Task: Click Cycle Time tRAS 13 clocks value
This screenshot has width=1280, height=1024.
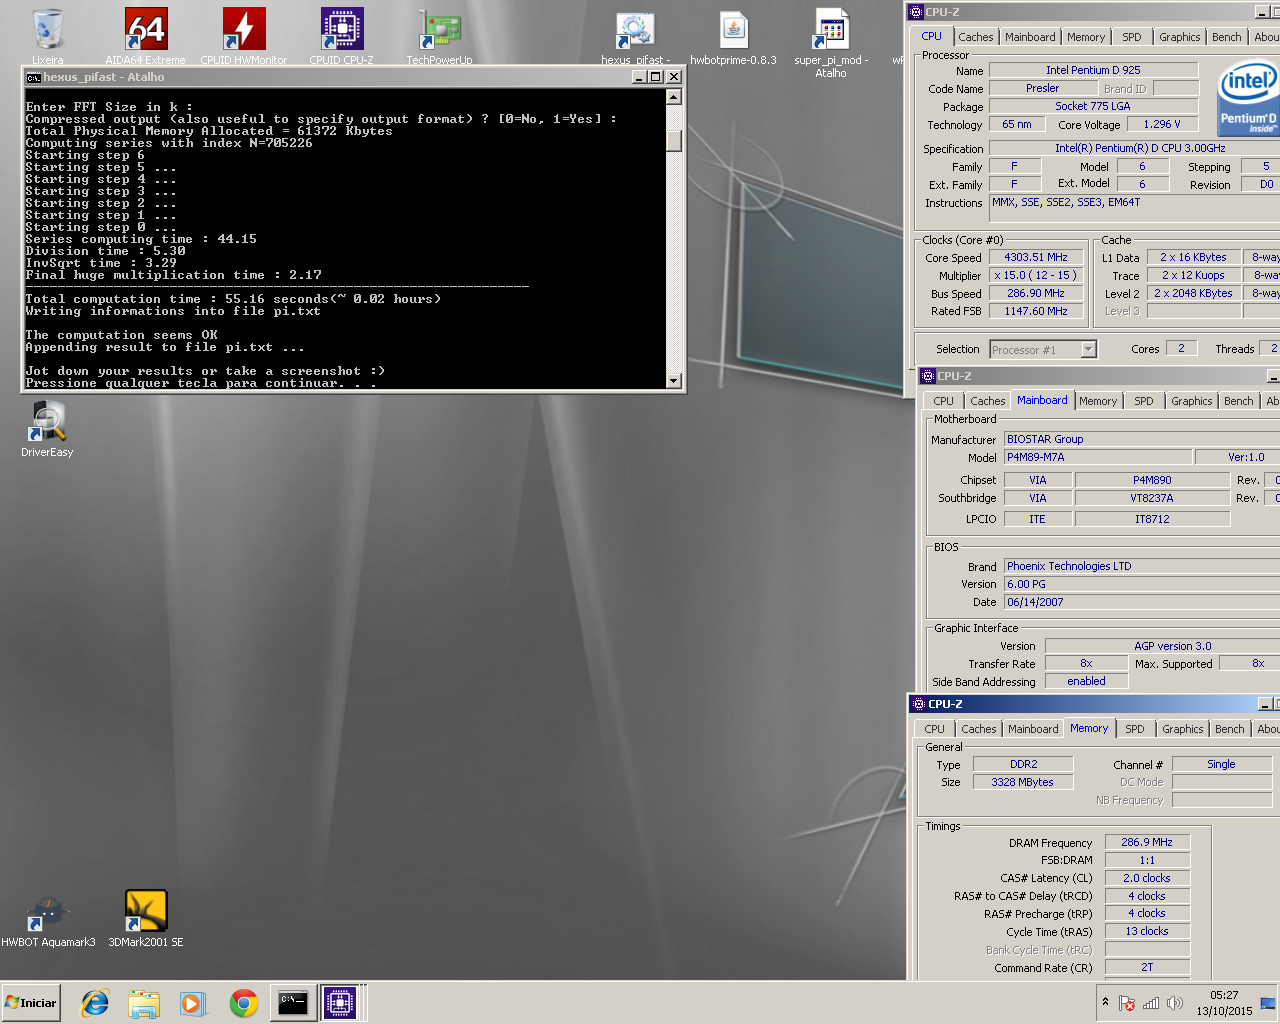Action: (x=1147, y=931)
